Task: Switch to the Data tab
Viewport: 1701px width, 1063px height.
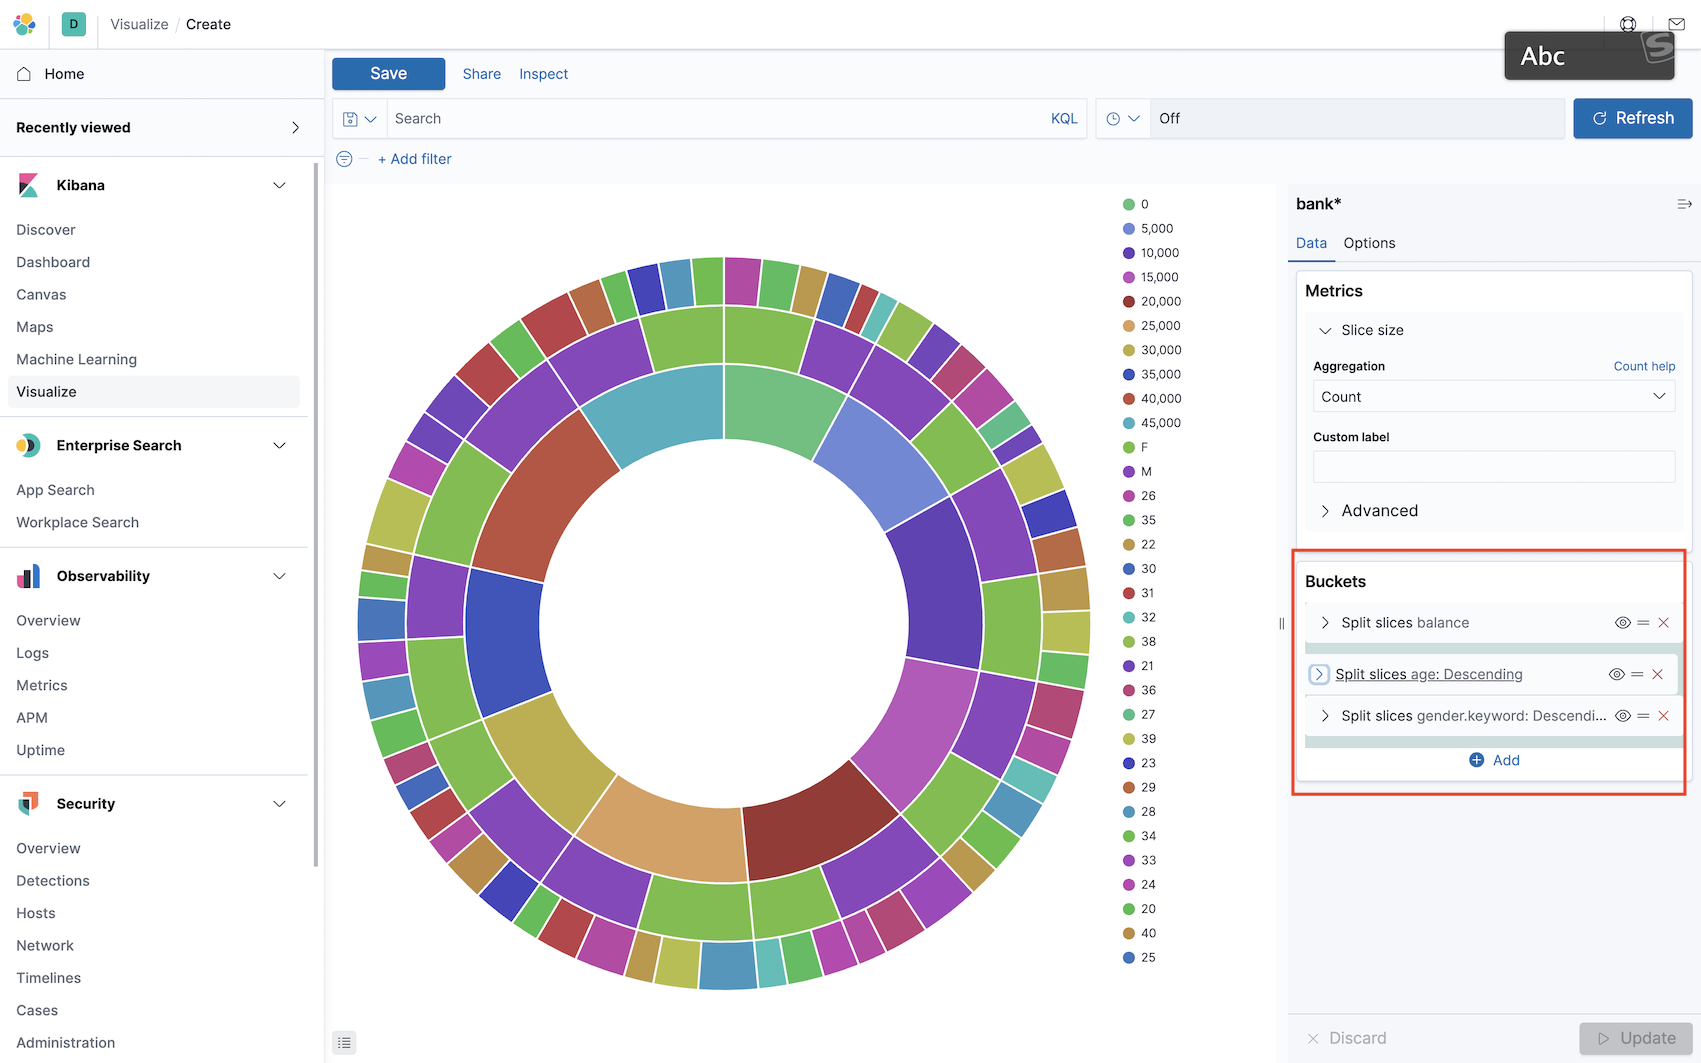Action: pos(1311,243)
